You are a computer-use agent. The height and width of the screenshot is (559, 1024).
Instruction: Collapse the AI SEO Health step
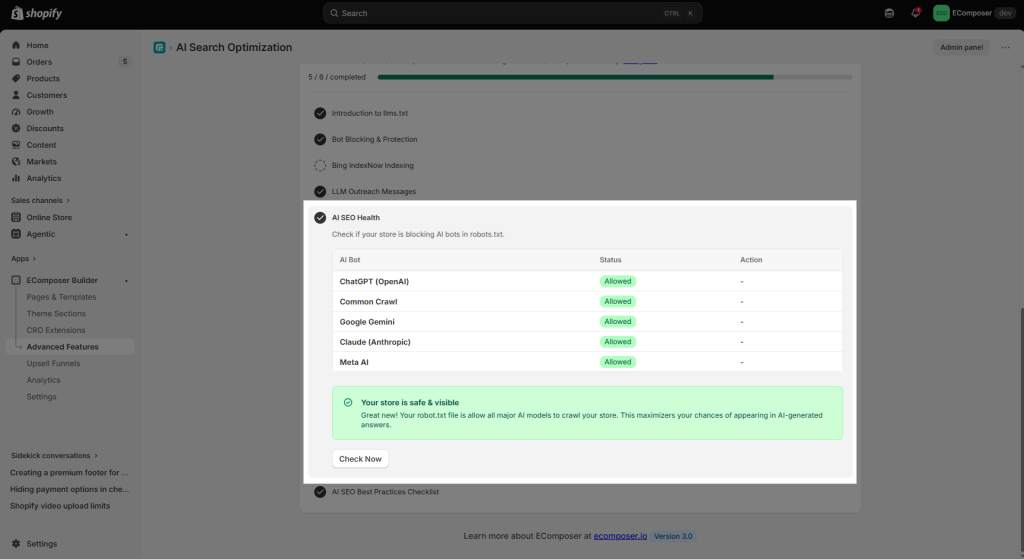click(x=355, y=217)
